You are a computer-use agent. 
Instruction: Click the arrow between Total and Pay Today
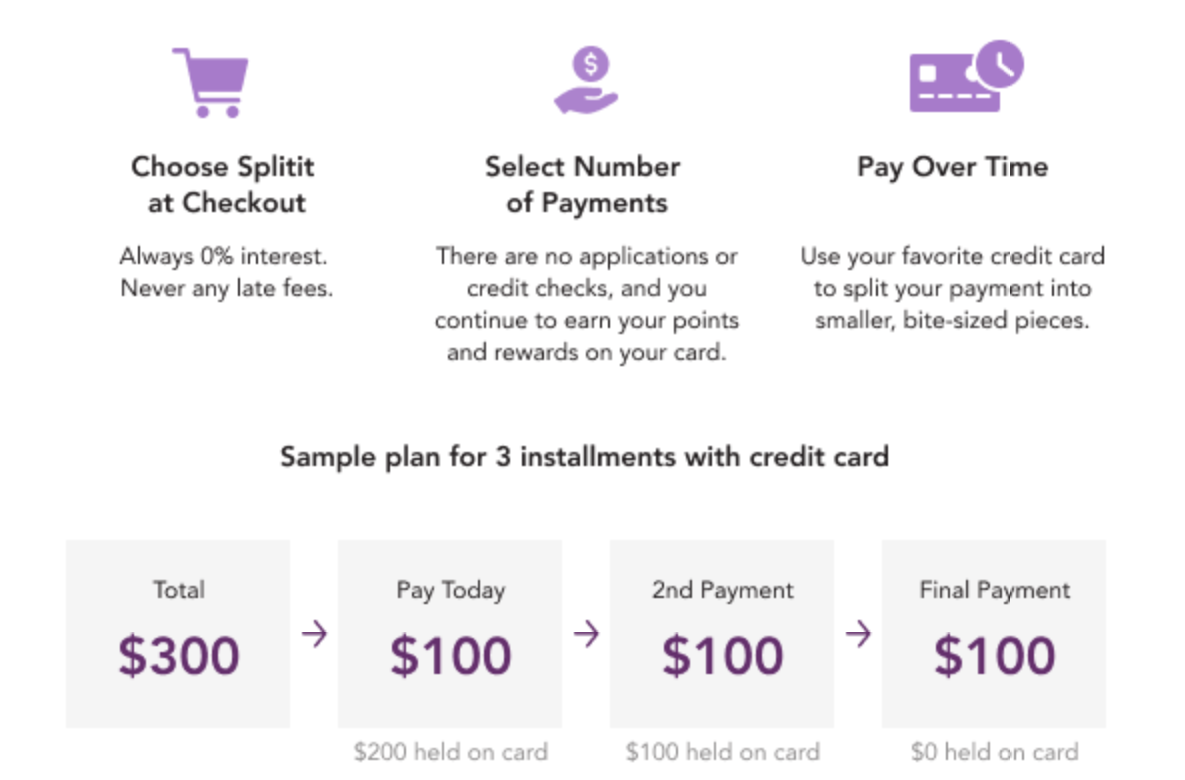tap(314, 633)
